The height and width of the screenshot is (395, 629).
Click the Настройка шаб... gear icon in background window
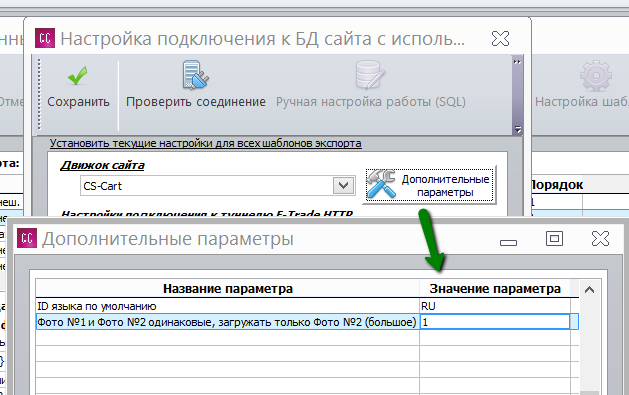(x=596, y=75)
